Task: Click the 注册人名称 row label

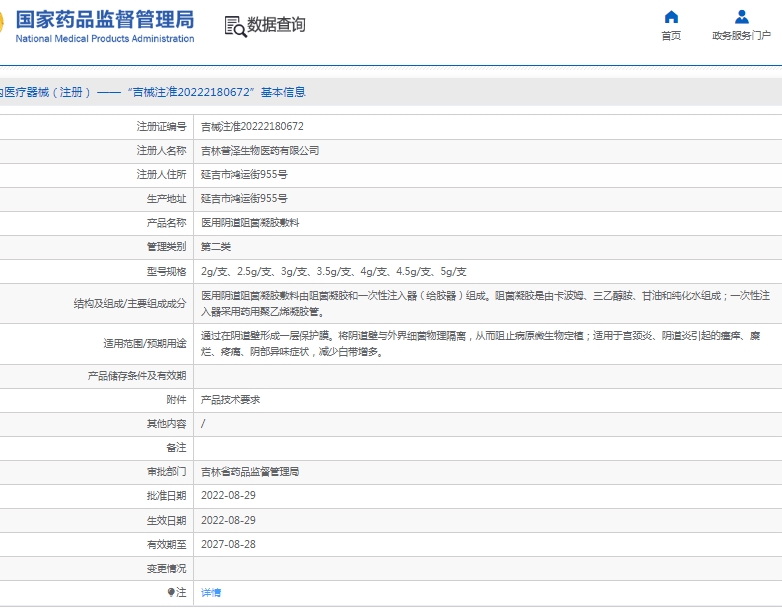Action: 162,151
